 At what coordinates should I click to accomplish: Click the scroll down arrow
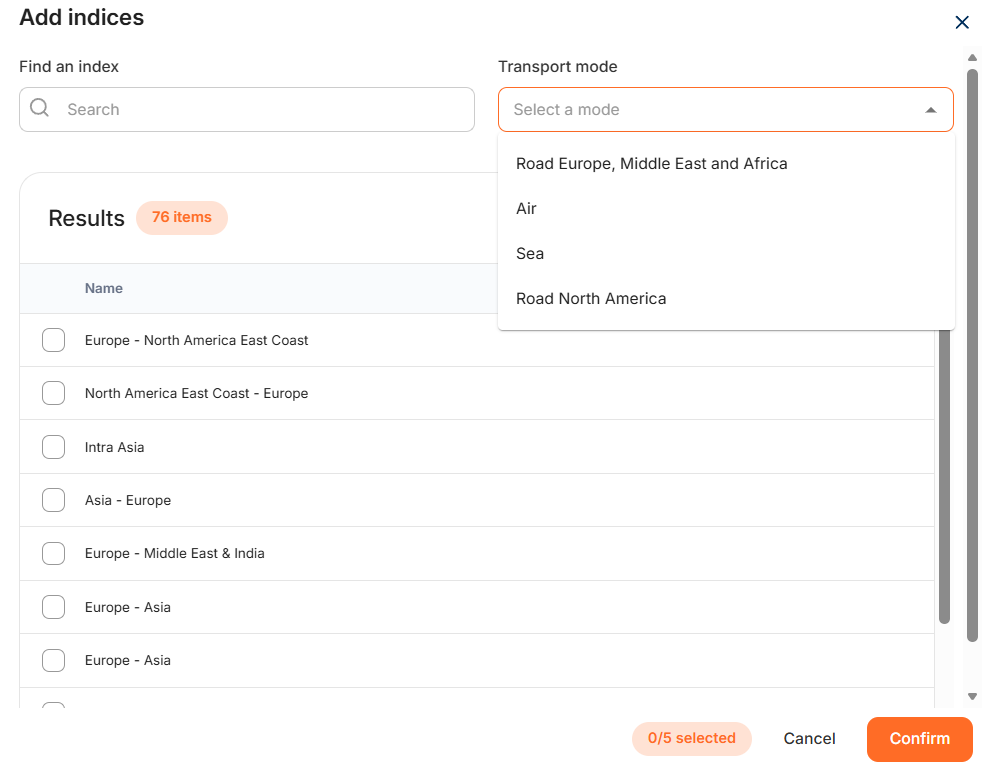pyautogui.click(x=972, y=696)
